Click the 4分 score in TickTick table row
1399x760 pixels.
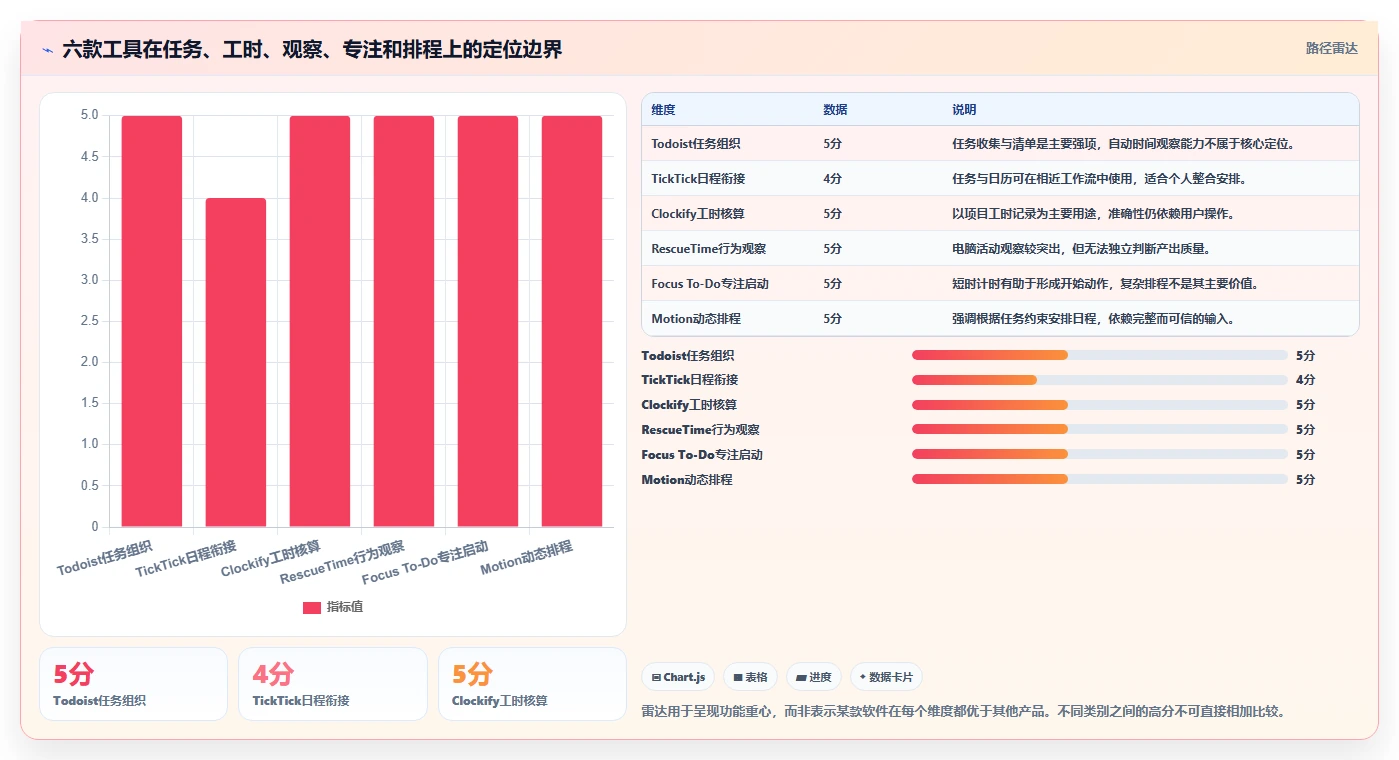(x=832, y=179)
